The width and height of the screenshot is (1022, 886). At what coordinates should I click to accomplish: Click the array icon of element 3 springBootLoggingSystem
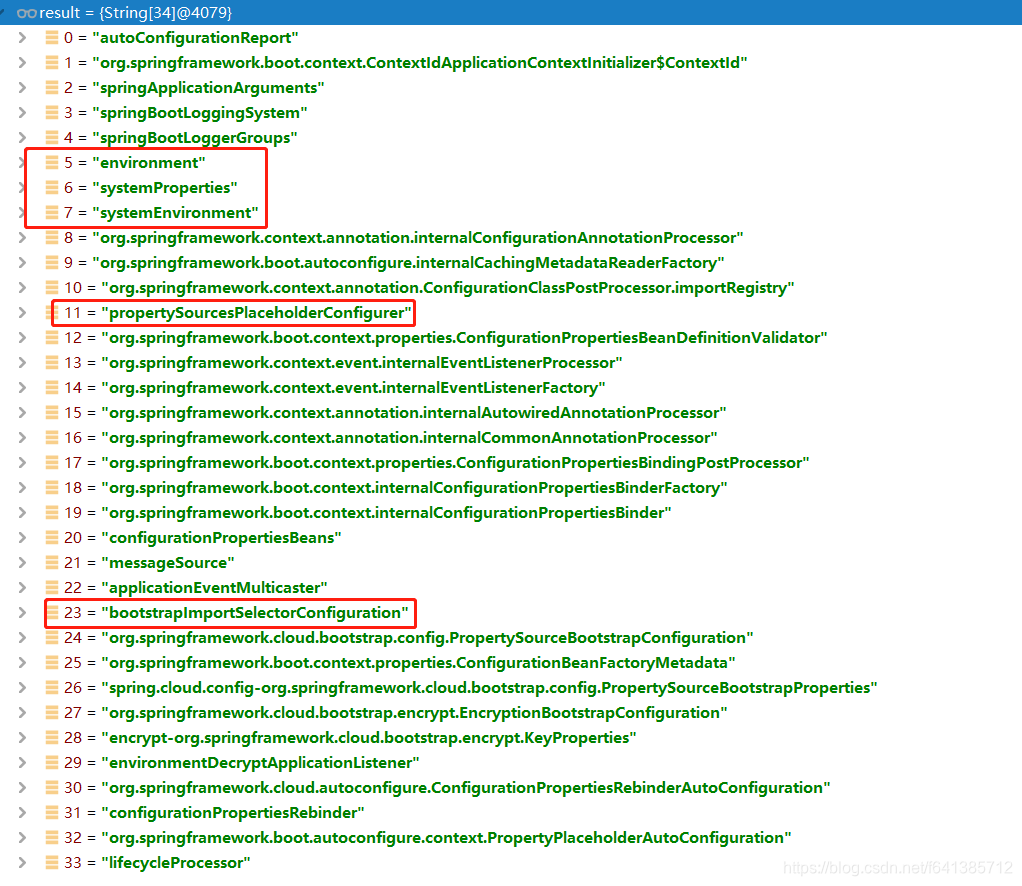pos(52,113)
